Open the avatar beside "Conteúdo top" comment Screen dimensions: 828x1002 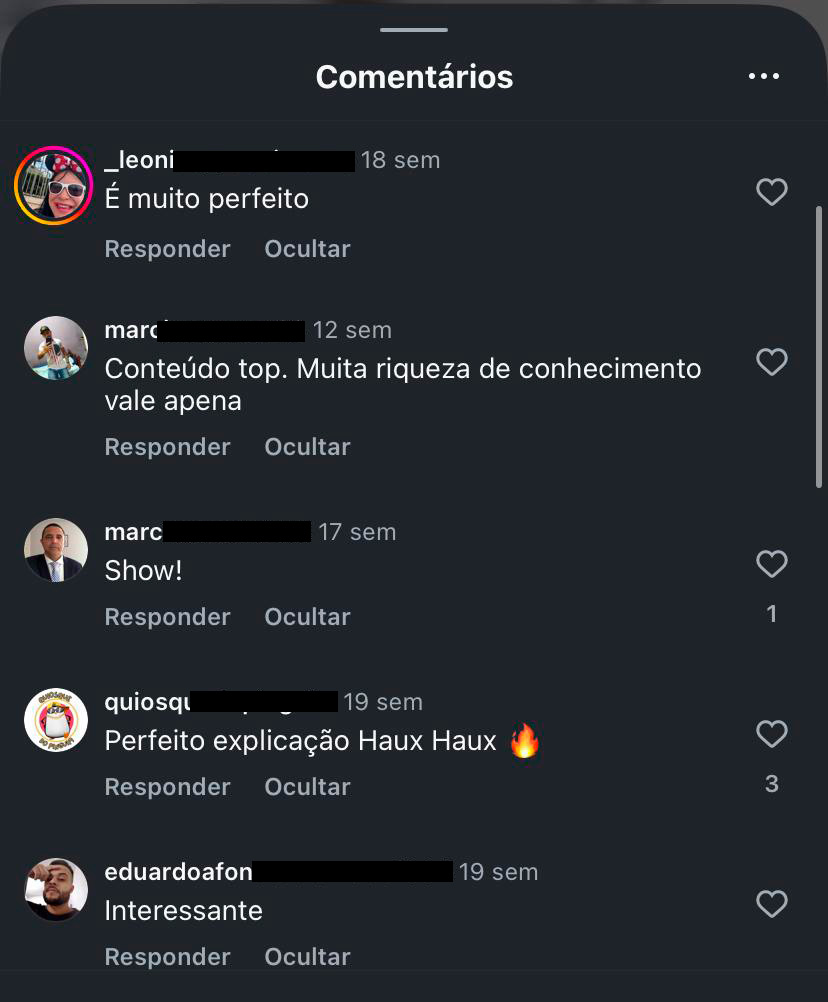[56, 348]
